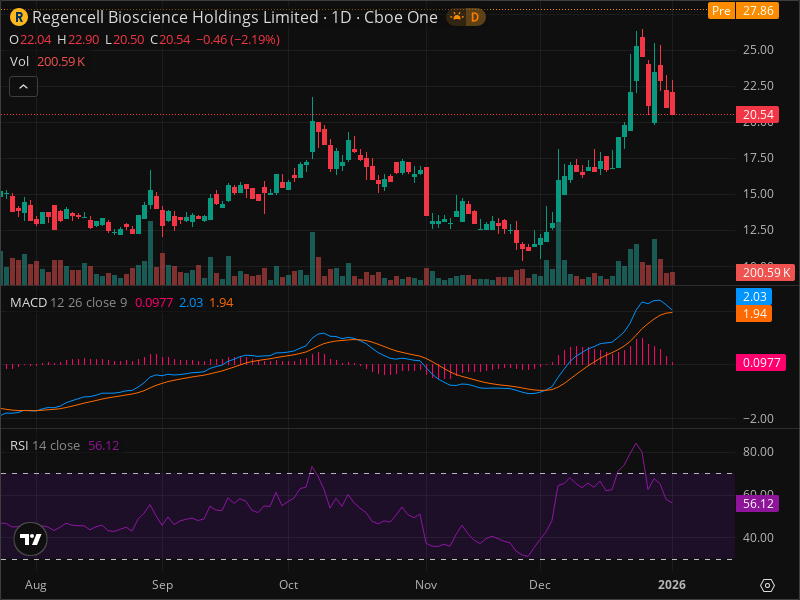800x600 pixels.
Task: Click the blue 2.03 MACD value label
Action: (754, 296)
